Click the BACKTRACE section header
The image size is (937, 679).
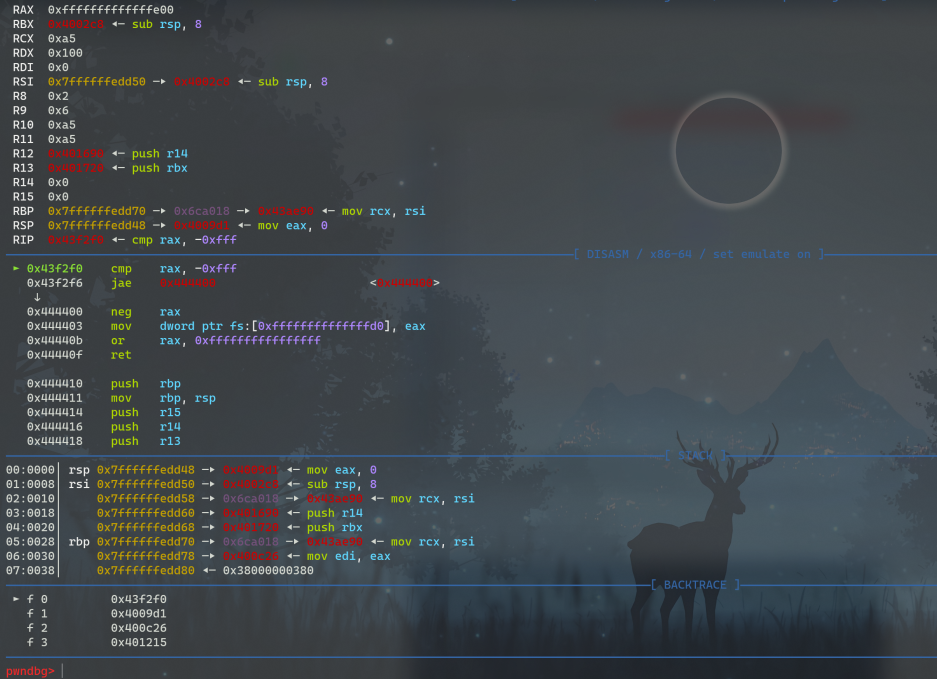pos(695,584)
